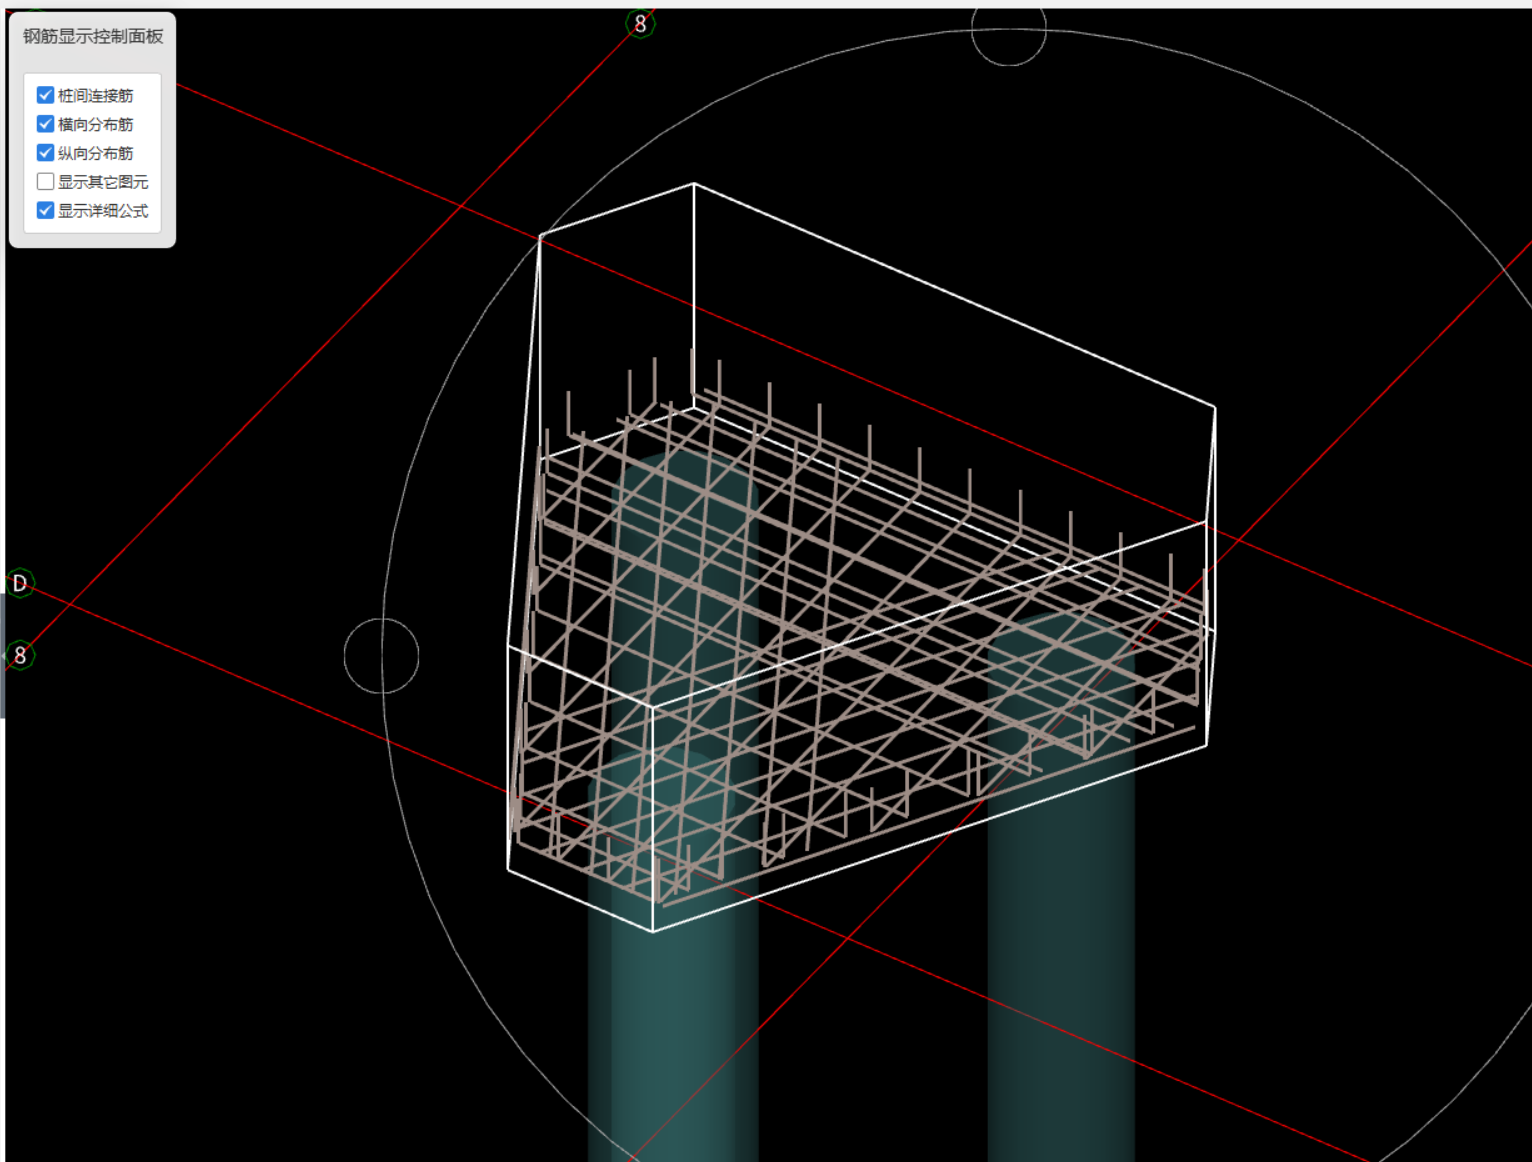
Task: Uncheck the 桩间连接筋 checkbox
Action: pyautogui.click(x=45, y=95)
